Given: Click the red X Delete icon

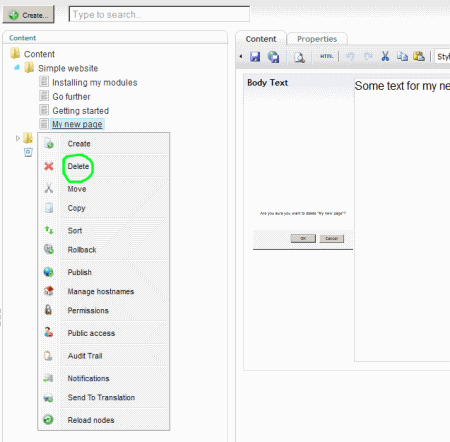Looking at the screenshot, I should [49, 166].
